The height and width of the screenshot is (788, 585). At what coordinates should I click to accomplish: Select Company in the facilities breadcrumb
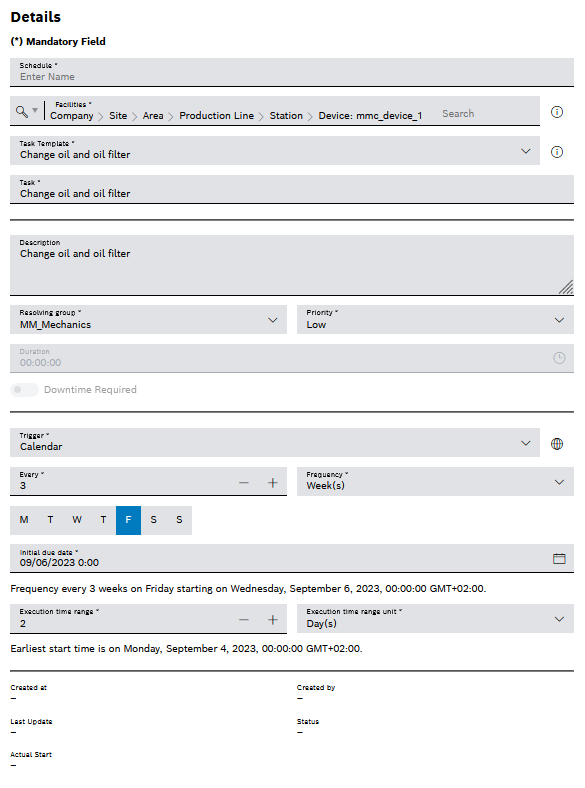[72, 116]
